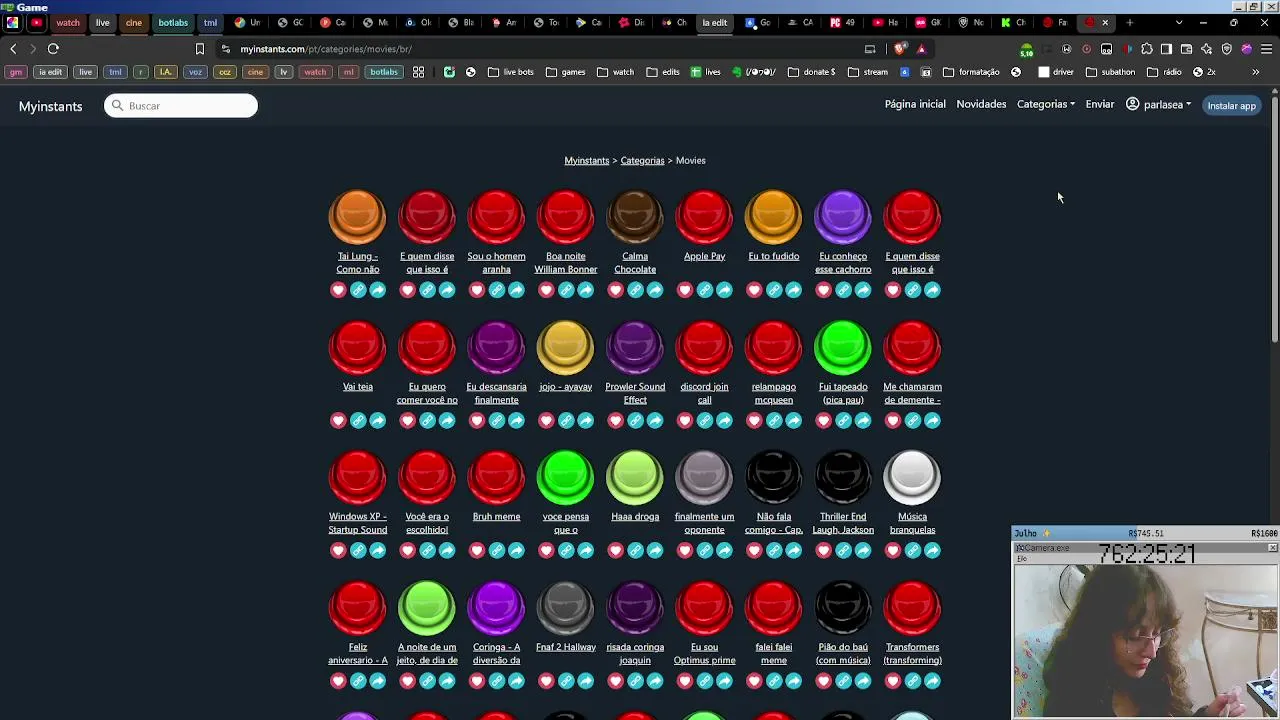
Task: Favorite the Pião do baú sound
Action: tap(824, 681)
